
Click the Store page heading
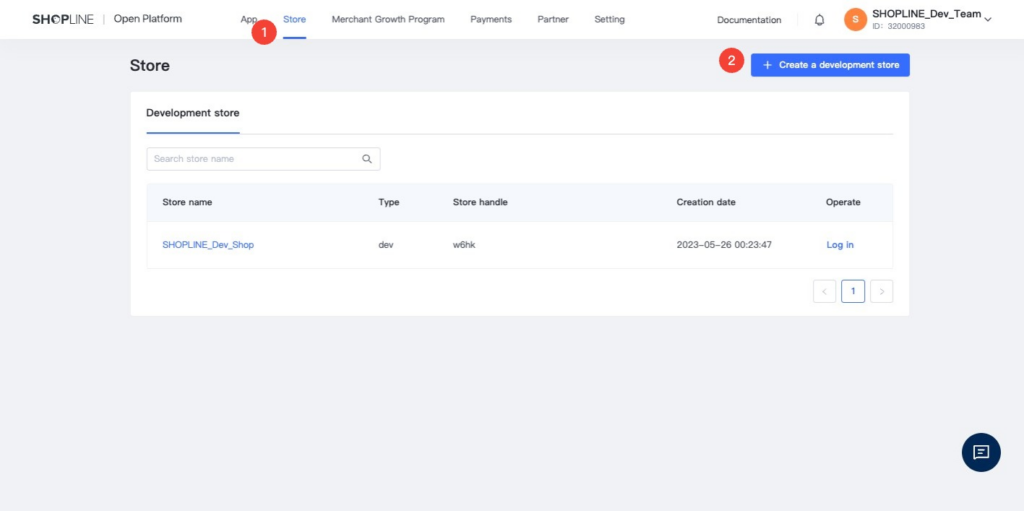tap(150, 65)
